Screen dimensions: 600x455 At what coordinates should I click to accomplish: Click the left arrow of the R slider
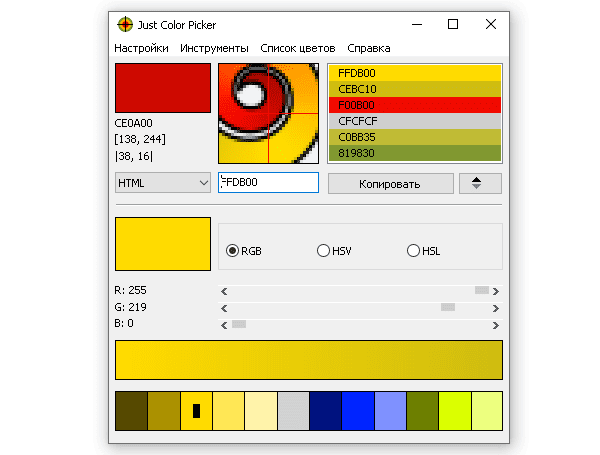224,291
